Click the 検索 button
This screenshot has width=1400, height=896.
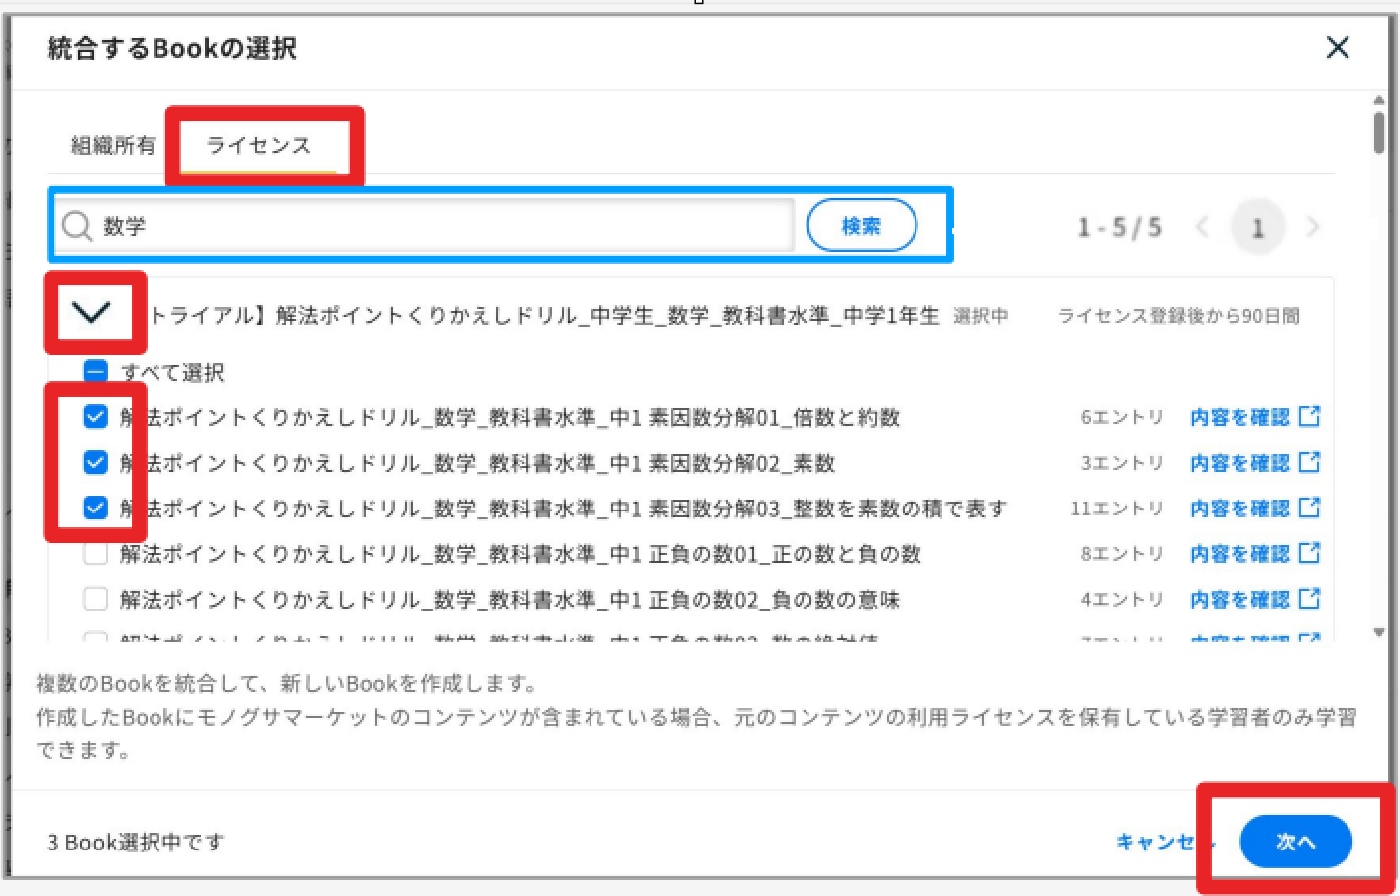point(861,226)
